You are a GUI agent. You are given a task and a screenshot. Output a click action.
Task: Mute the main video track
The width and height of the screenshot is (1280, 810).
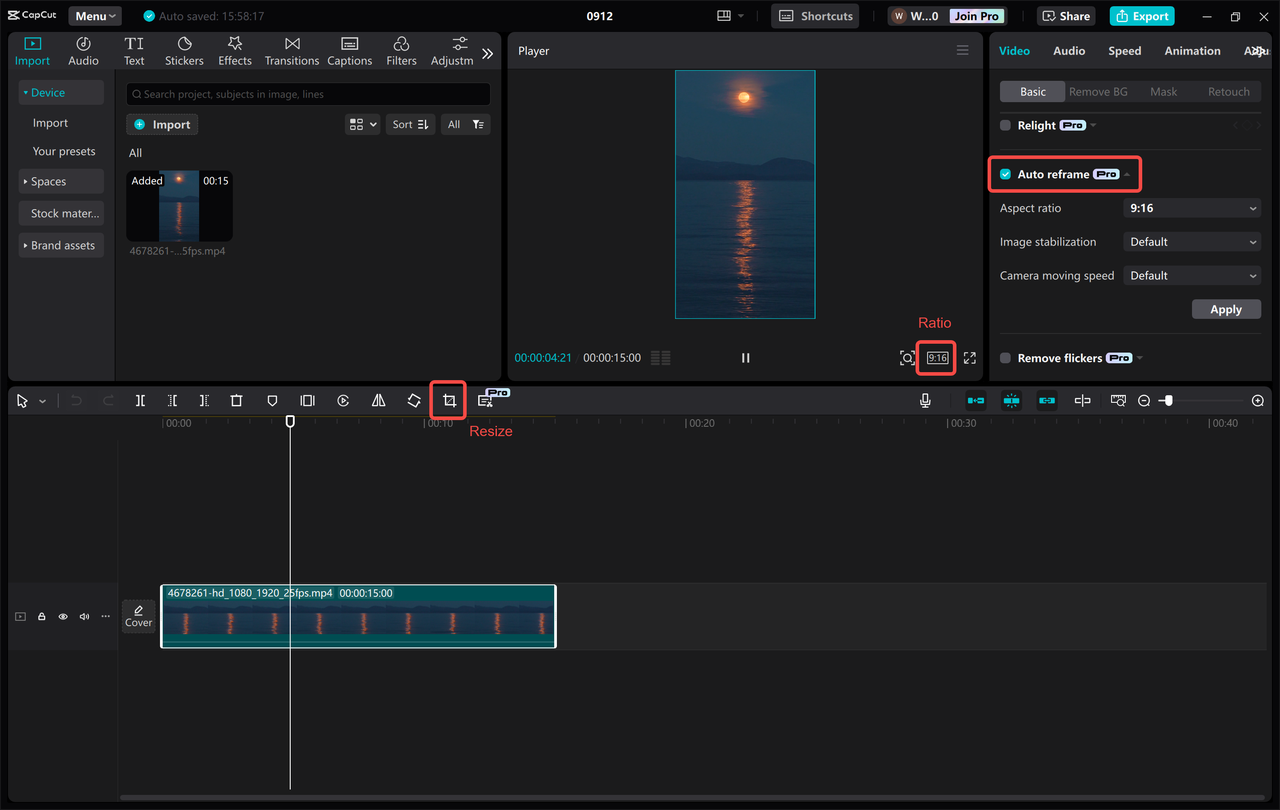tap(84, 616)
